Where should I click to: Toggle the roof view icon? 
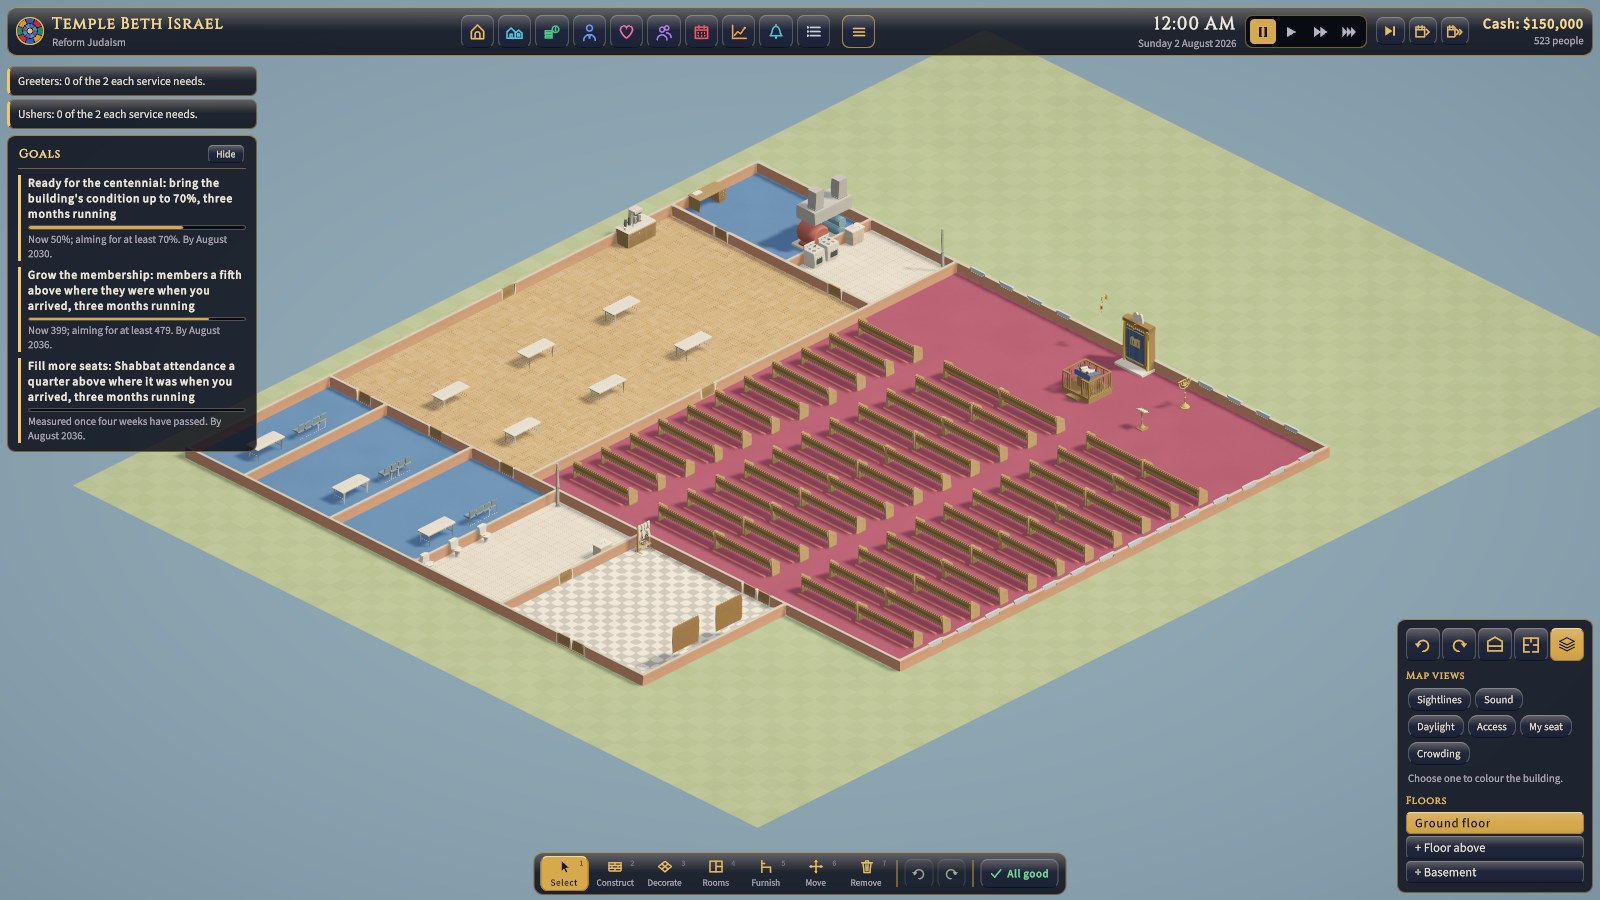point(1495,645)
